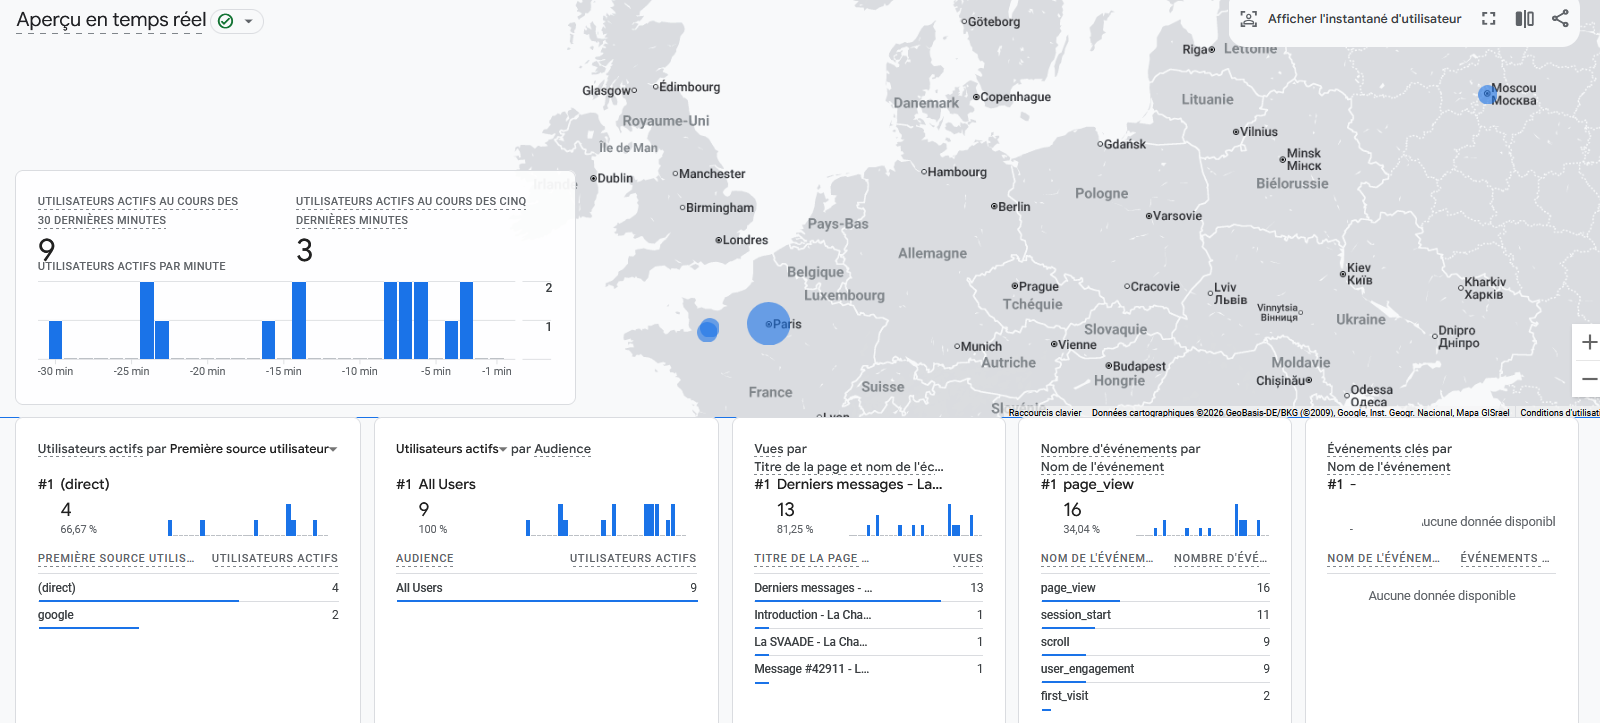
Task: Share this report using the share icon
Action: pos(1560,19)
